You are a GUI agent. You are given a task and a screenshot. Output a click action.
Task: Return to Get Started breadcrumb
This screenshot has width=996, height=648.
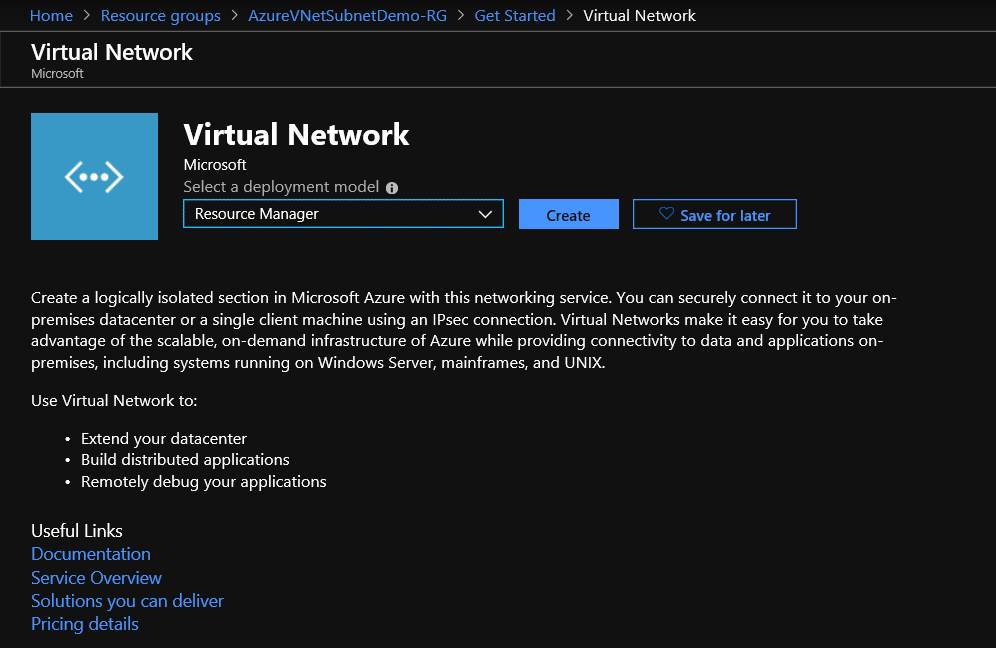point(515,15)
